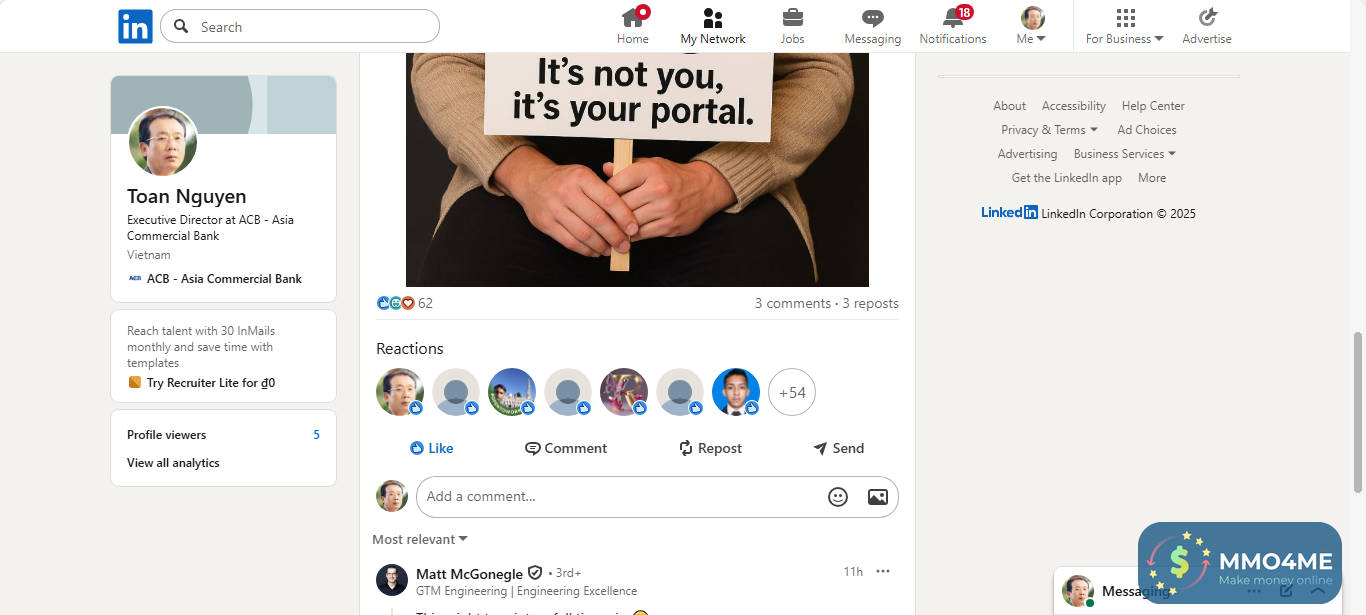Click the LinkedIn logo icon
This screenshot has width=1366, height=615.
tap(135, 26)
